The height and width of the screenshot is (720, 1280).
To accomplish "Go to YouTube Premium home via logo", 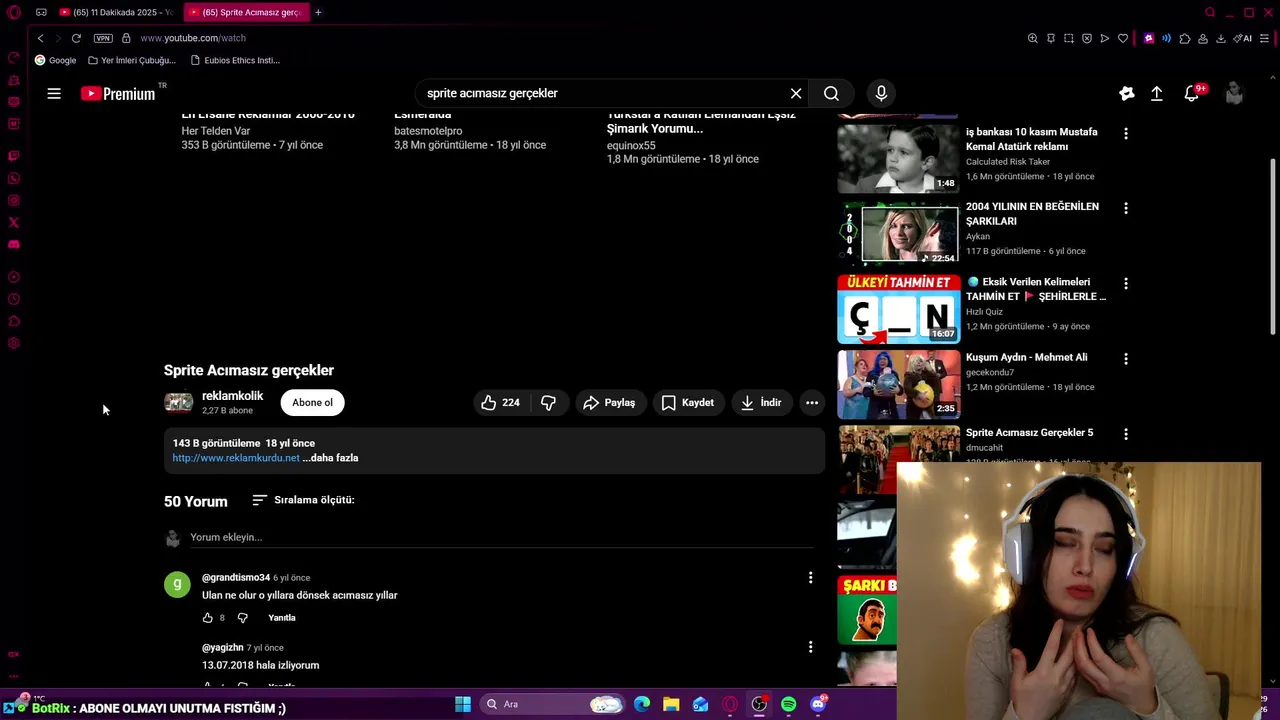I will click(x=118, y=93).
